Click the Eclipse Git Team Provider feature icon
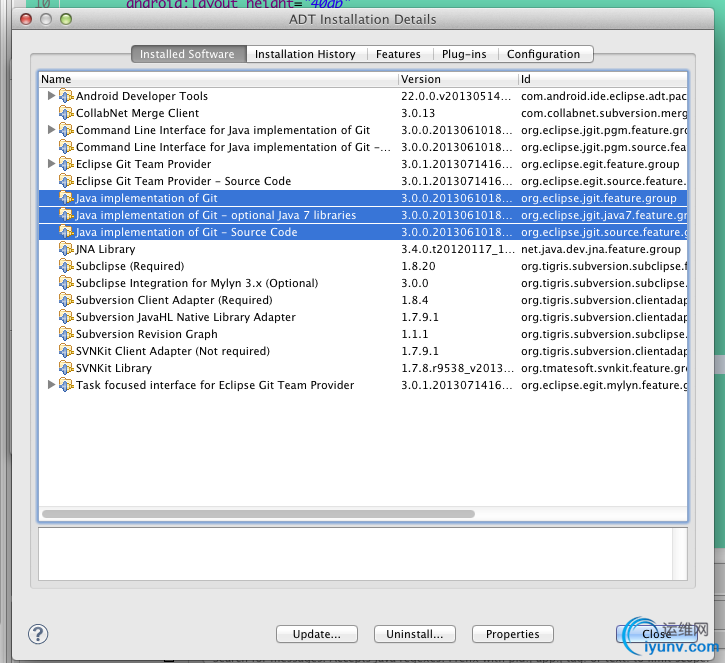725x663 pixels. point(66,164)
